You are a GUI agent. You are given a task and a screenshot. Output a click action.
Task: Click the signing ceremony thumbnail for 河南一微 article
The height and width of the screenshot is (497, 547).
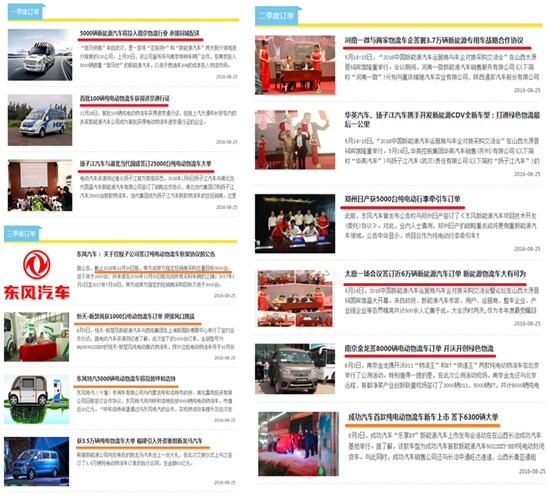point(295,65)
